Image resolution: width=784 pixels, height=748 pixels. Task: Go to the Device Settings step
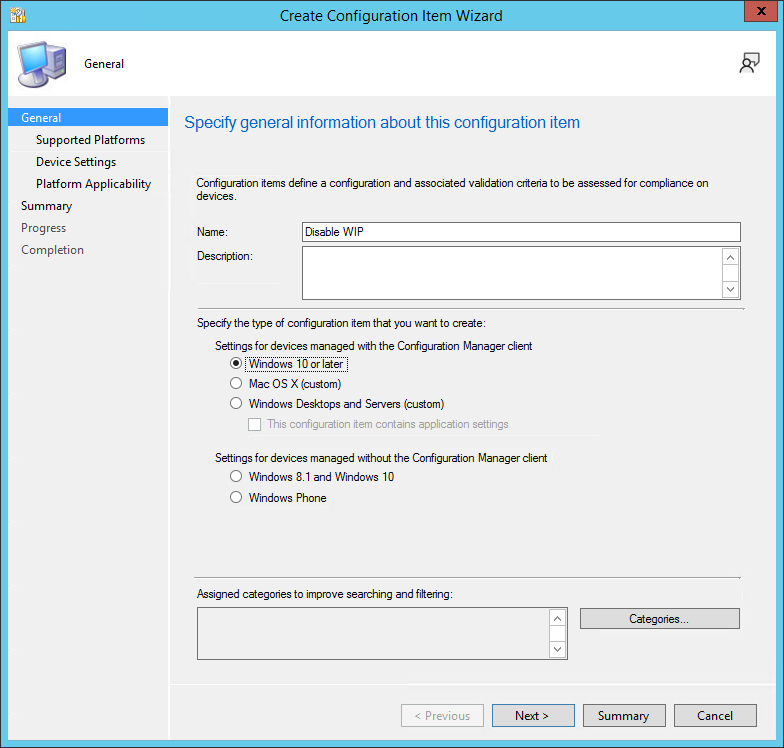[x=76, y=162]
